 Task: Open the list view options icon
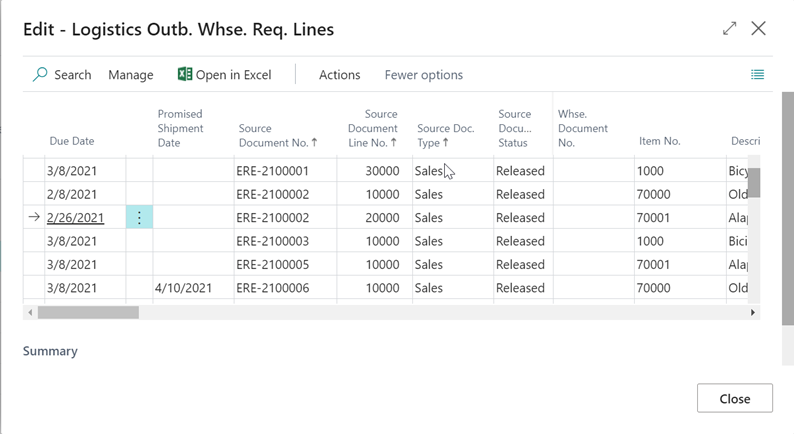coord(757,75)
